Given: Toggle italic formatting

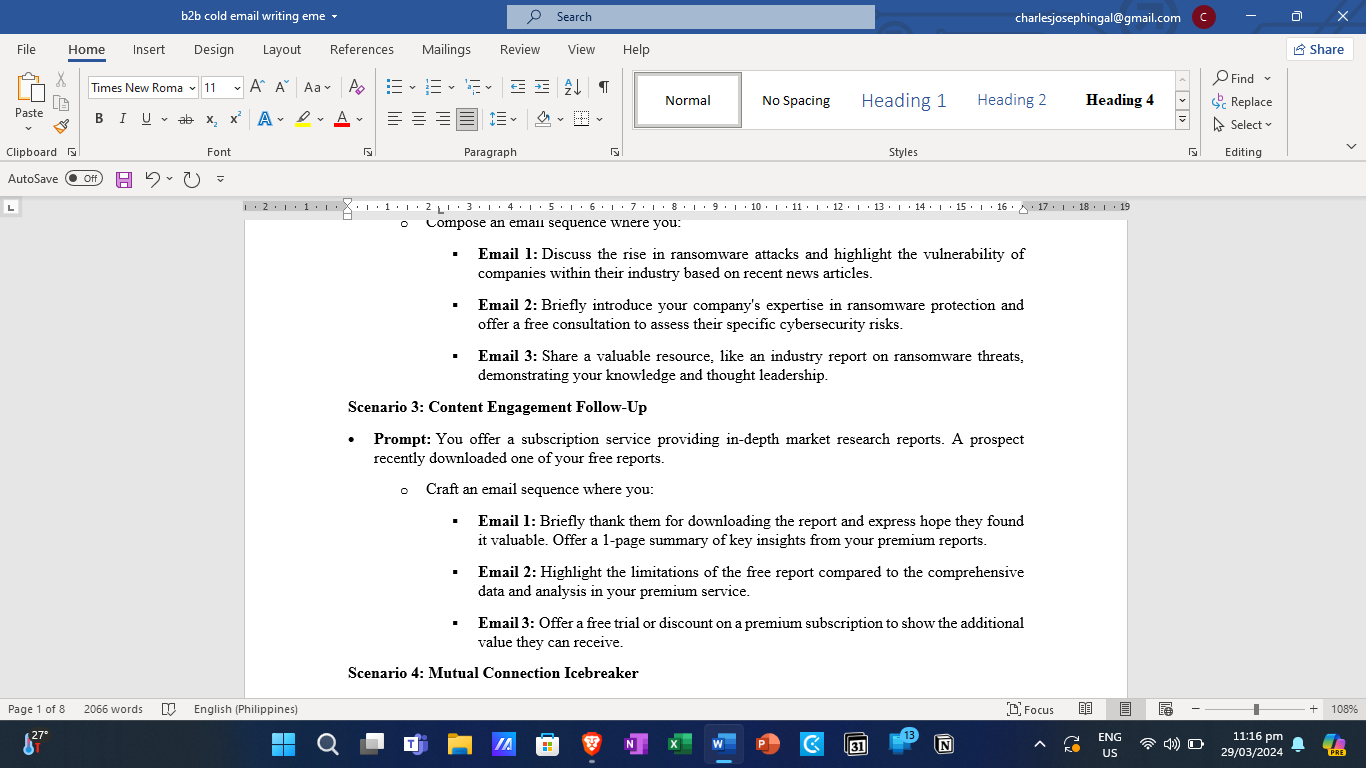Looking at the screenshot, I should 122,119.
